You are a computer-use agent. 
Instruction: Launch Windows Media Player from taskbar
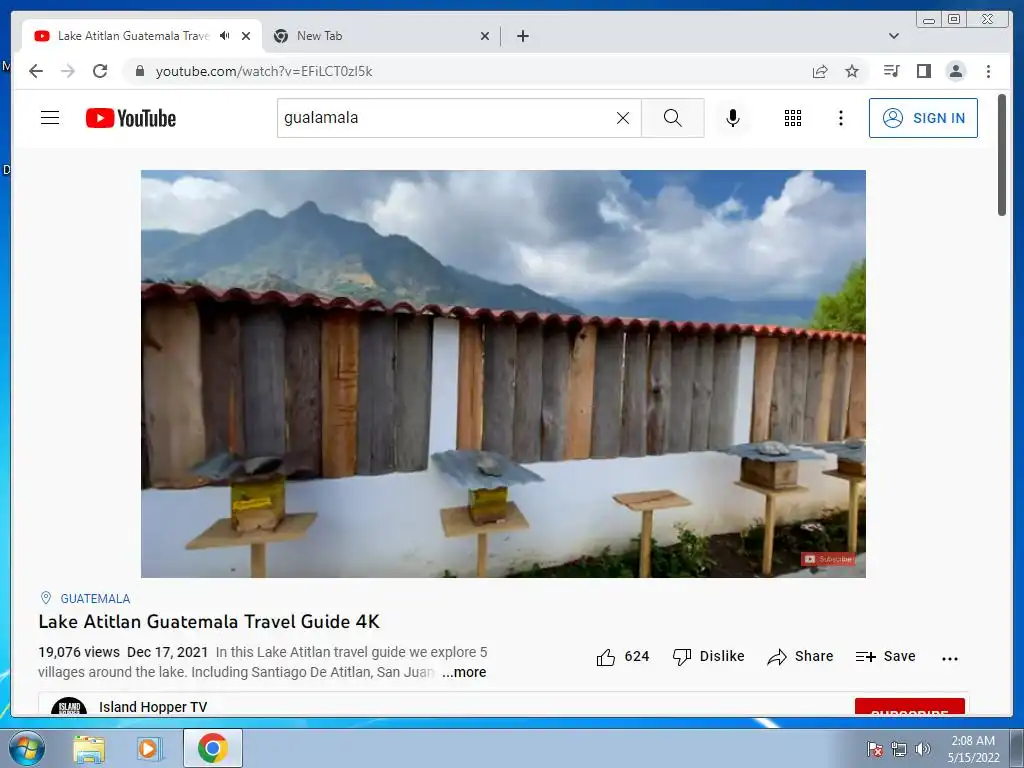pyautogui.click(x=150, y=748)
